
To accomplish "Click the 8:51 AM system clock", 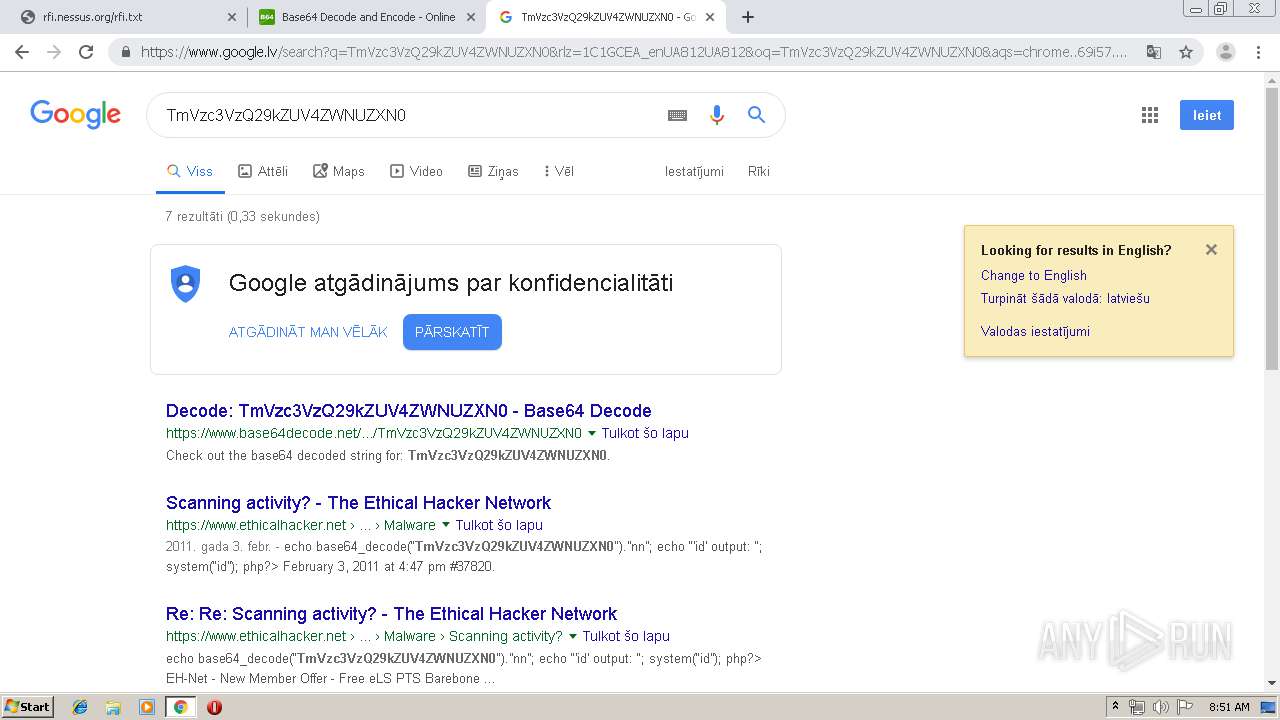I will [x=1229, y=707].
